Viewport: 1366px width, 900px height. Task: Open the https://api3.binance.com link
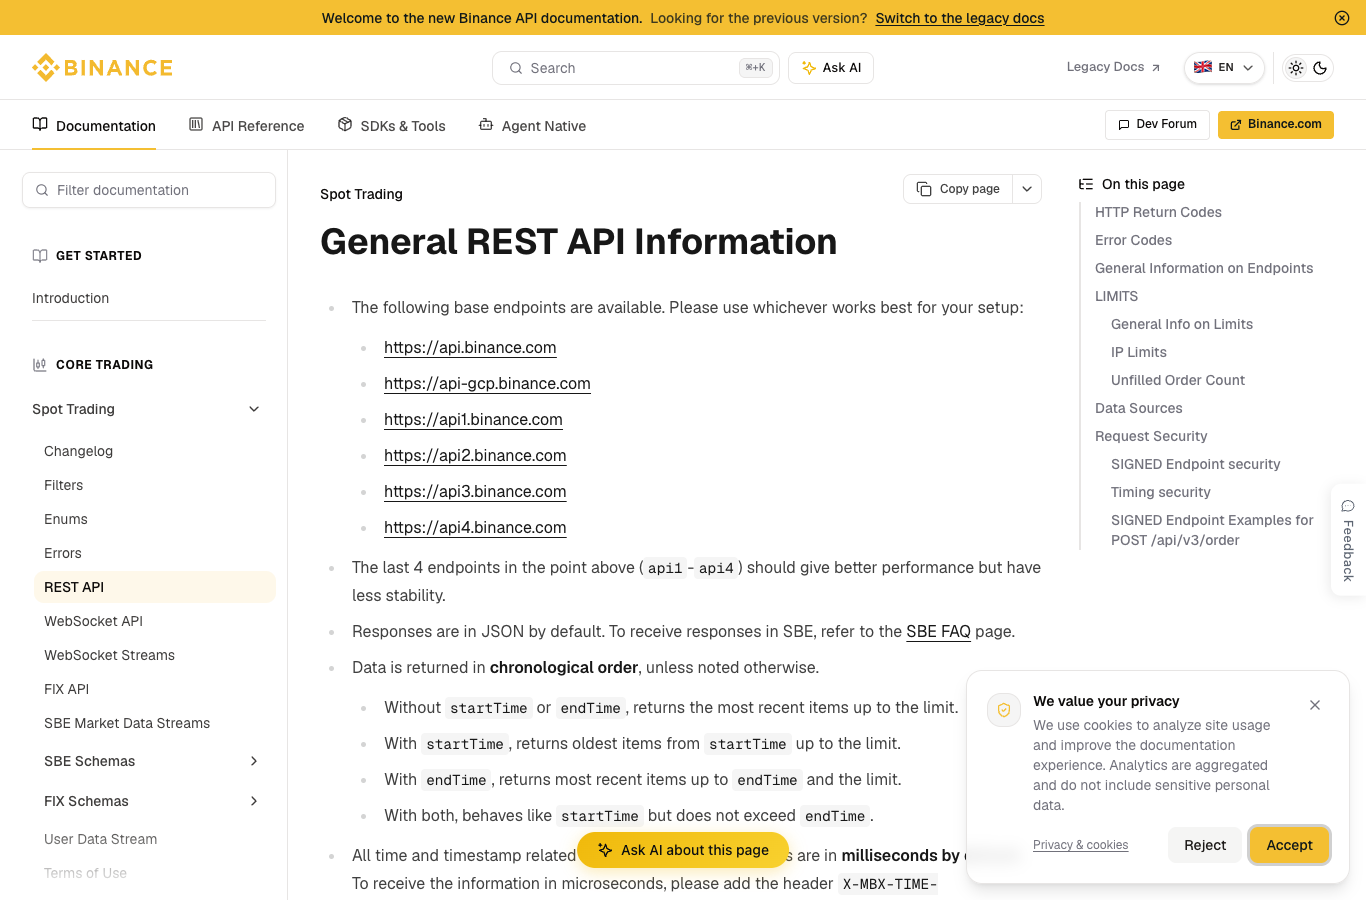(475, 491)
